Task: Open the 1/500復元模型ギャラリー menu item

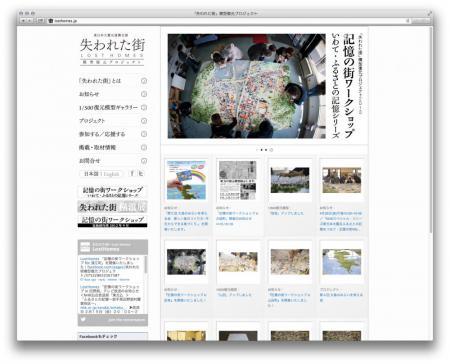Action: (x=112, y=107)
